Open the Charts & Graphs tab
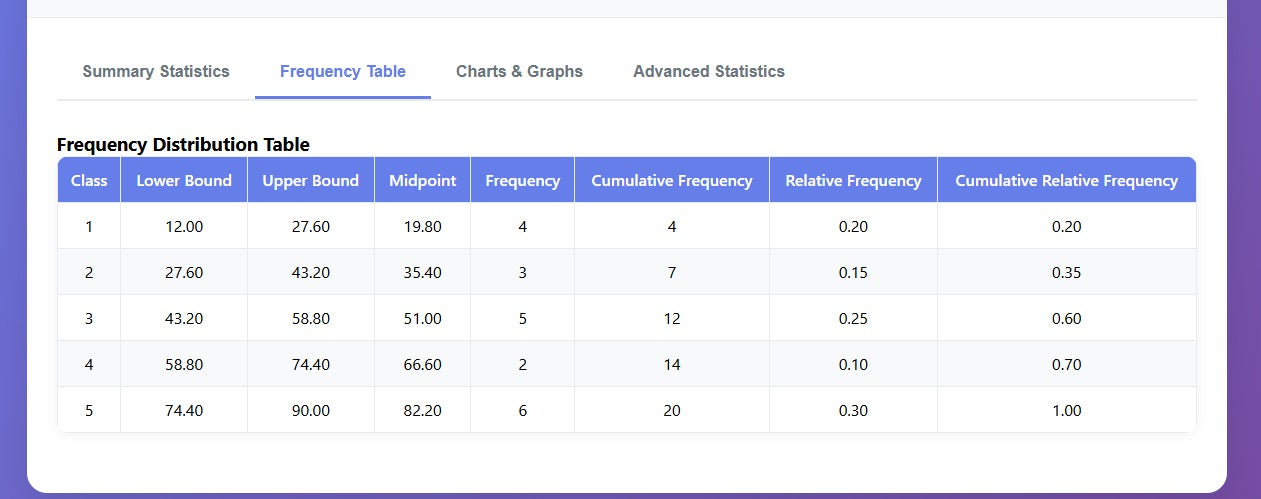The height and width of the screenshot is (499, 1261). pyautogui.click(x=519, y=72)
